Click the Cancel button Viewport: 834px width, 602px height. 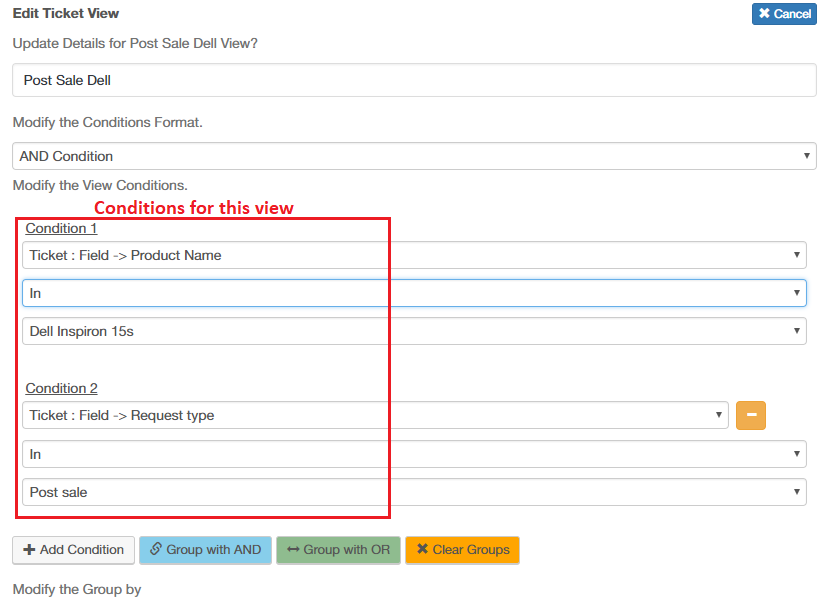coord(783,14)
